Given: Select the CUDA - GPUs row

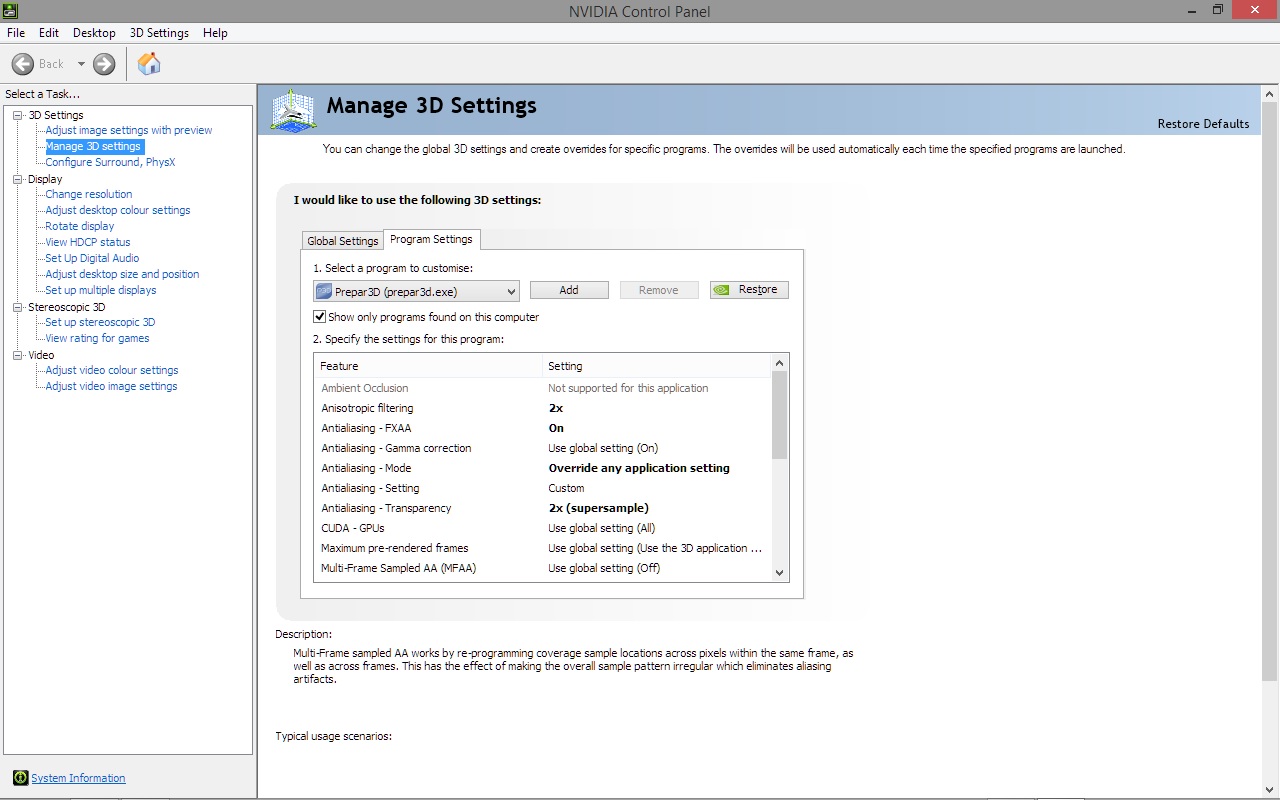Looking at the screenshot, I should (x=543, y=528).
